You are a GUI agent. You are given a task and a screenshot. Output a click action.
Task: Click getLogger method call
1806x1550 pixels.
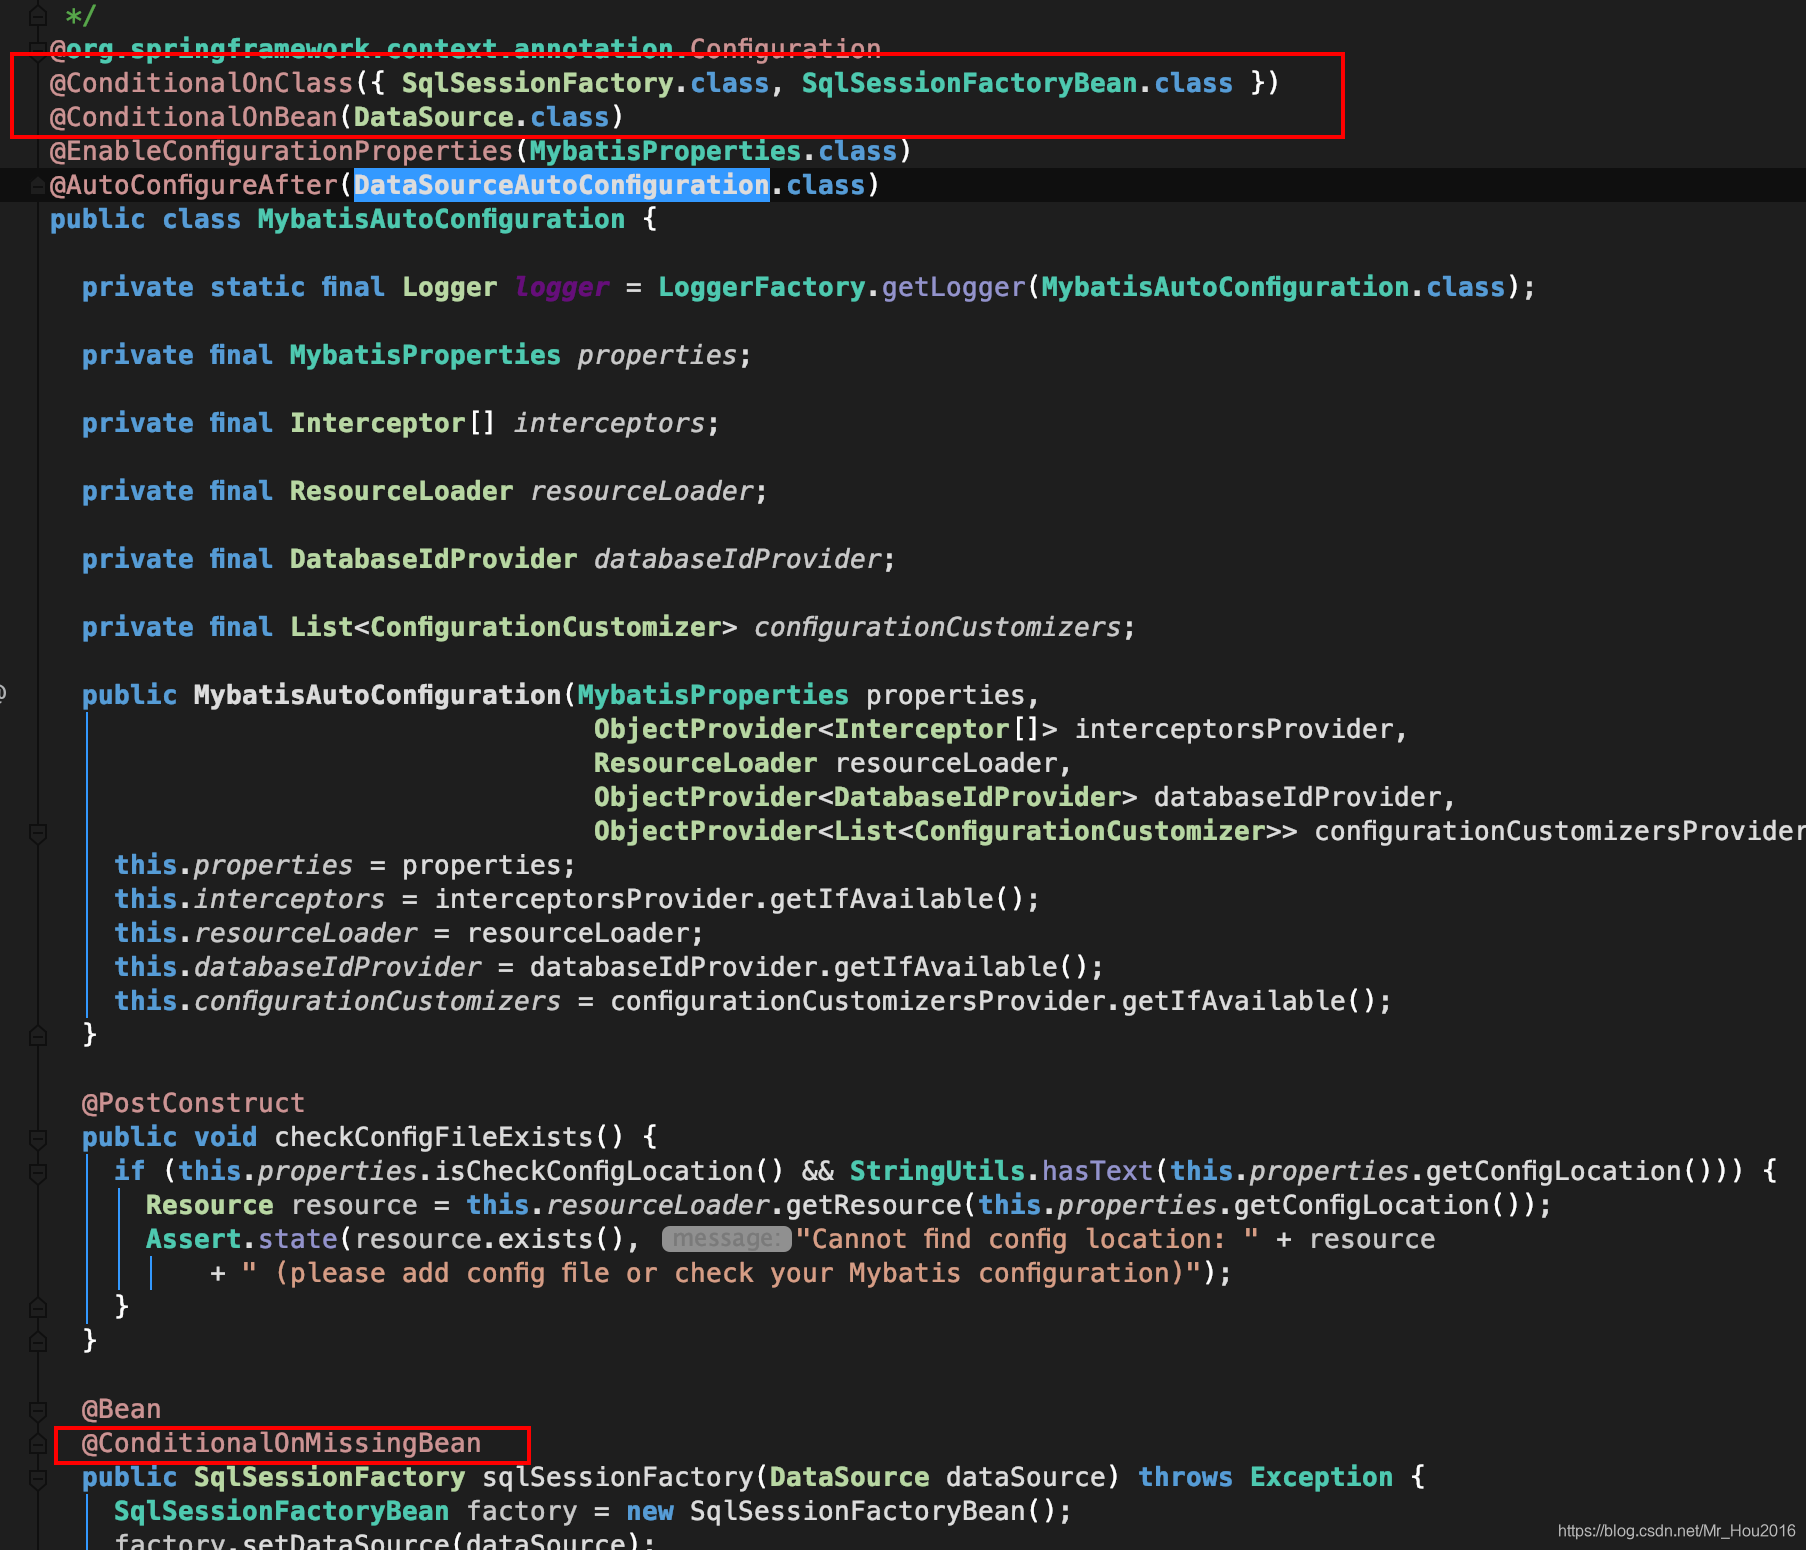pyautogui.click(x=954, y=287)
